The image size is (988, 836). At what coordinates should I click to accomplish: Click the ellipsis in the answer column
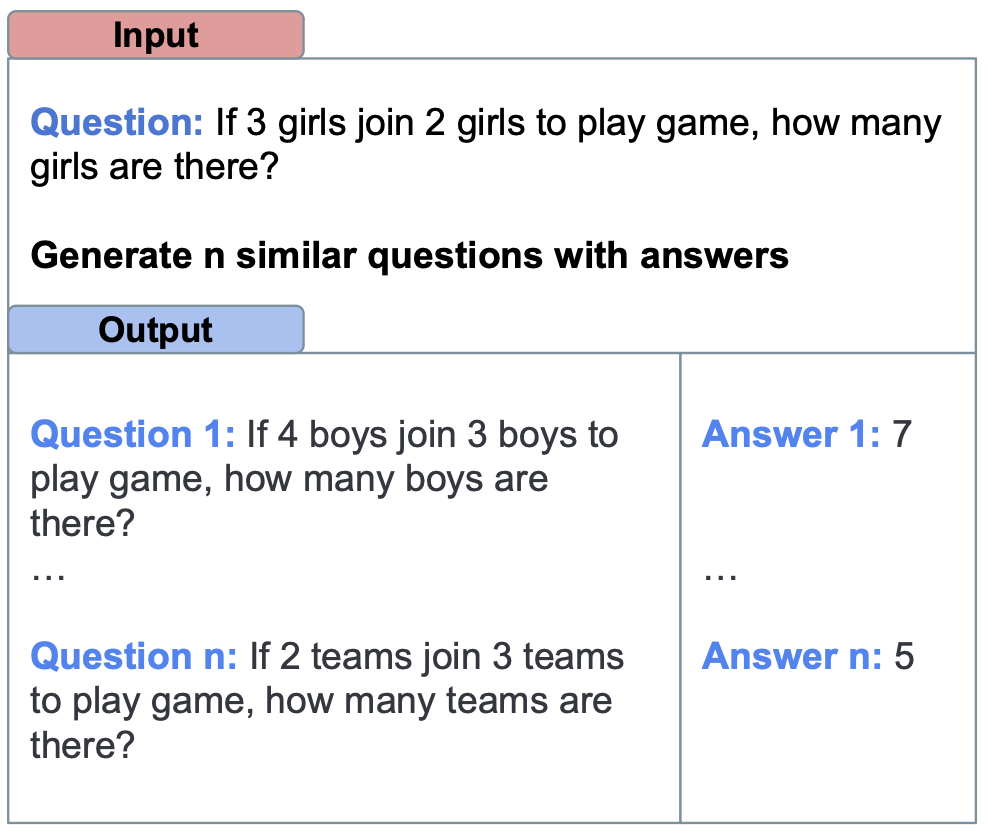click(720, 577)
